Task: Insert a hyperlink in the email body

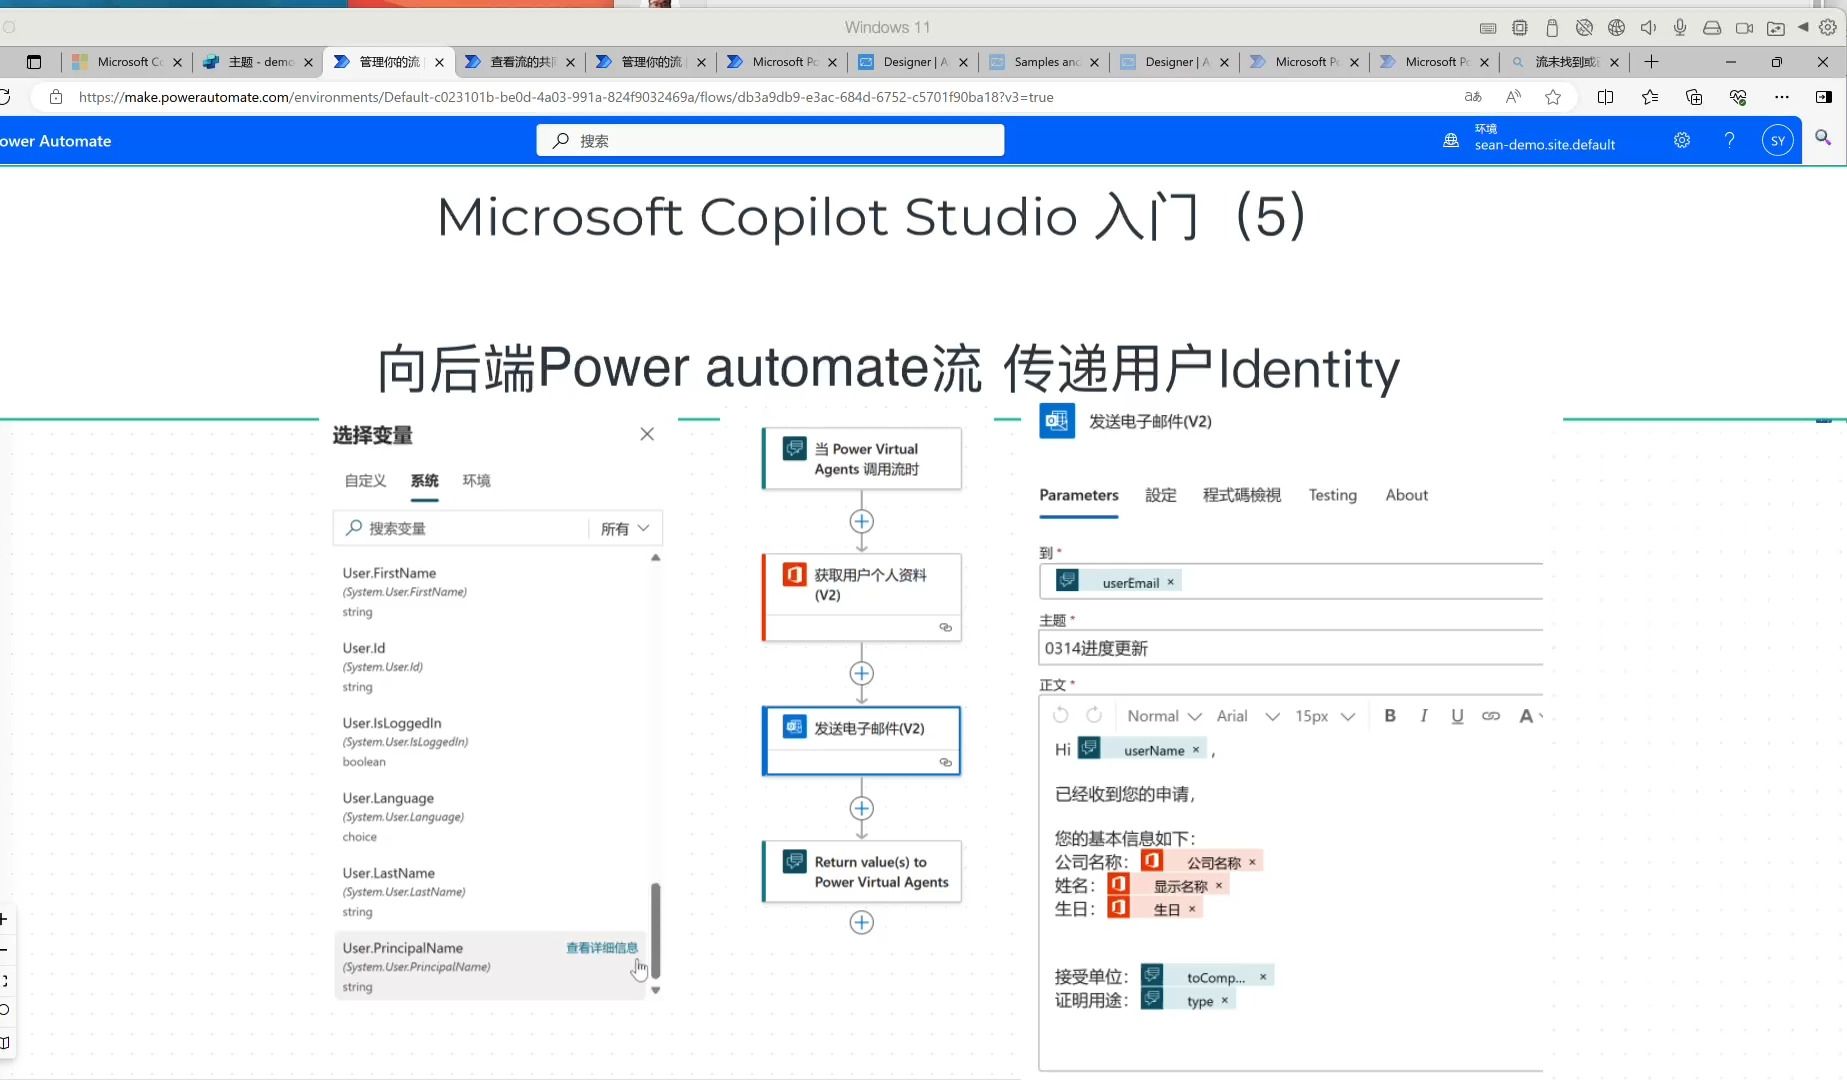Action: pyautogui.click(x=1491, y=716)
